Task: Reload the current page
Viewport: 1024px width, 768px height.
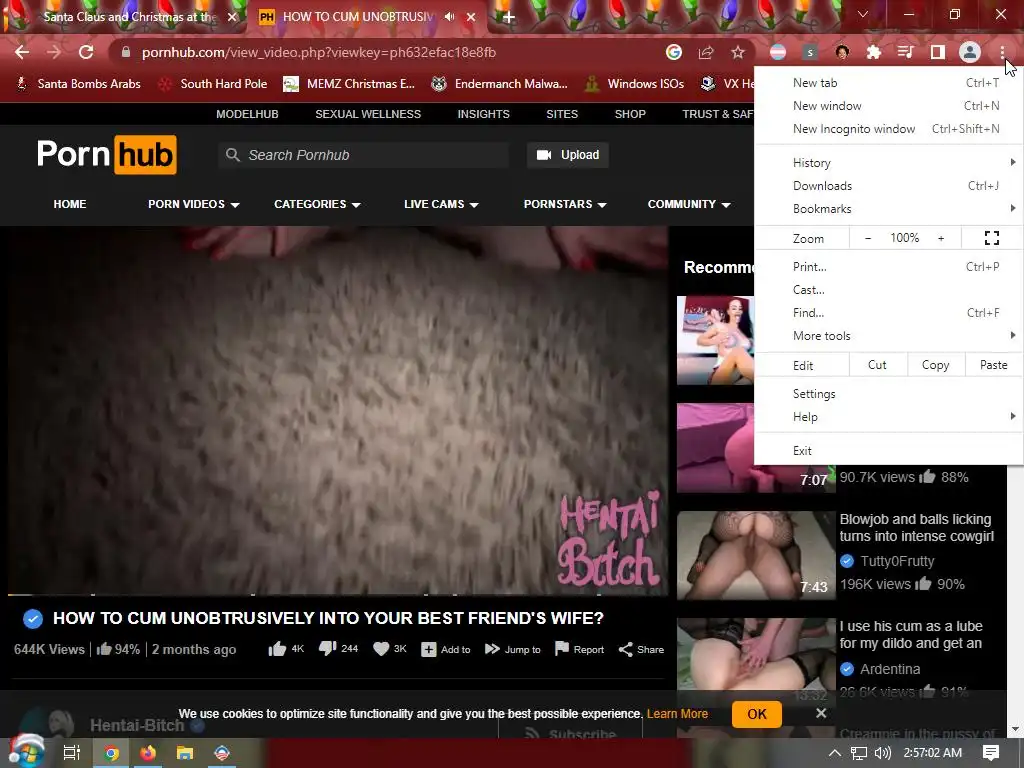Action: (86, 52)
